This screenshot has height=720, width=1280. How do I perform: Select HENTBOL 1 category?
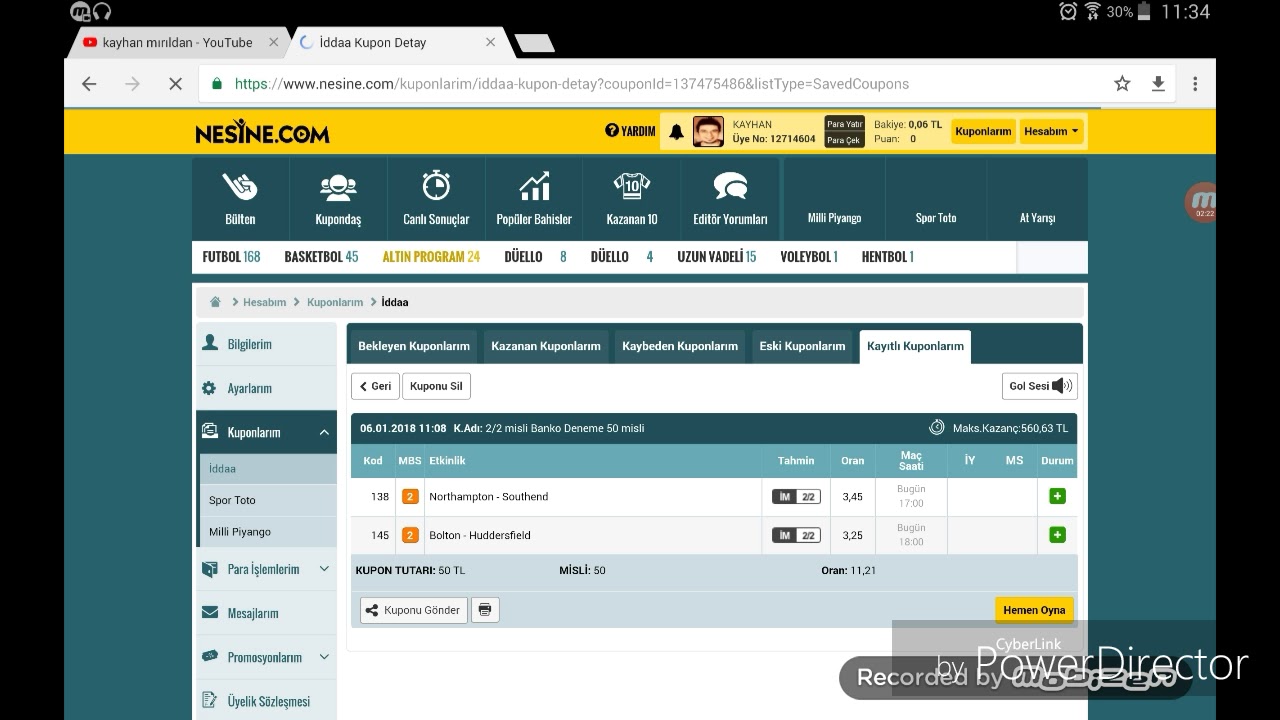point(888,257)
